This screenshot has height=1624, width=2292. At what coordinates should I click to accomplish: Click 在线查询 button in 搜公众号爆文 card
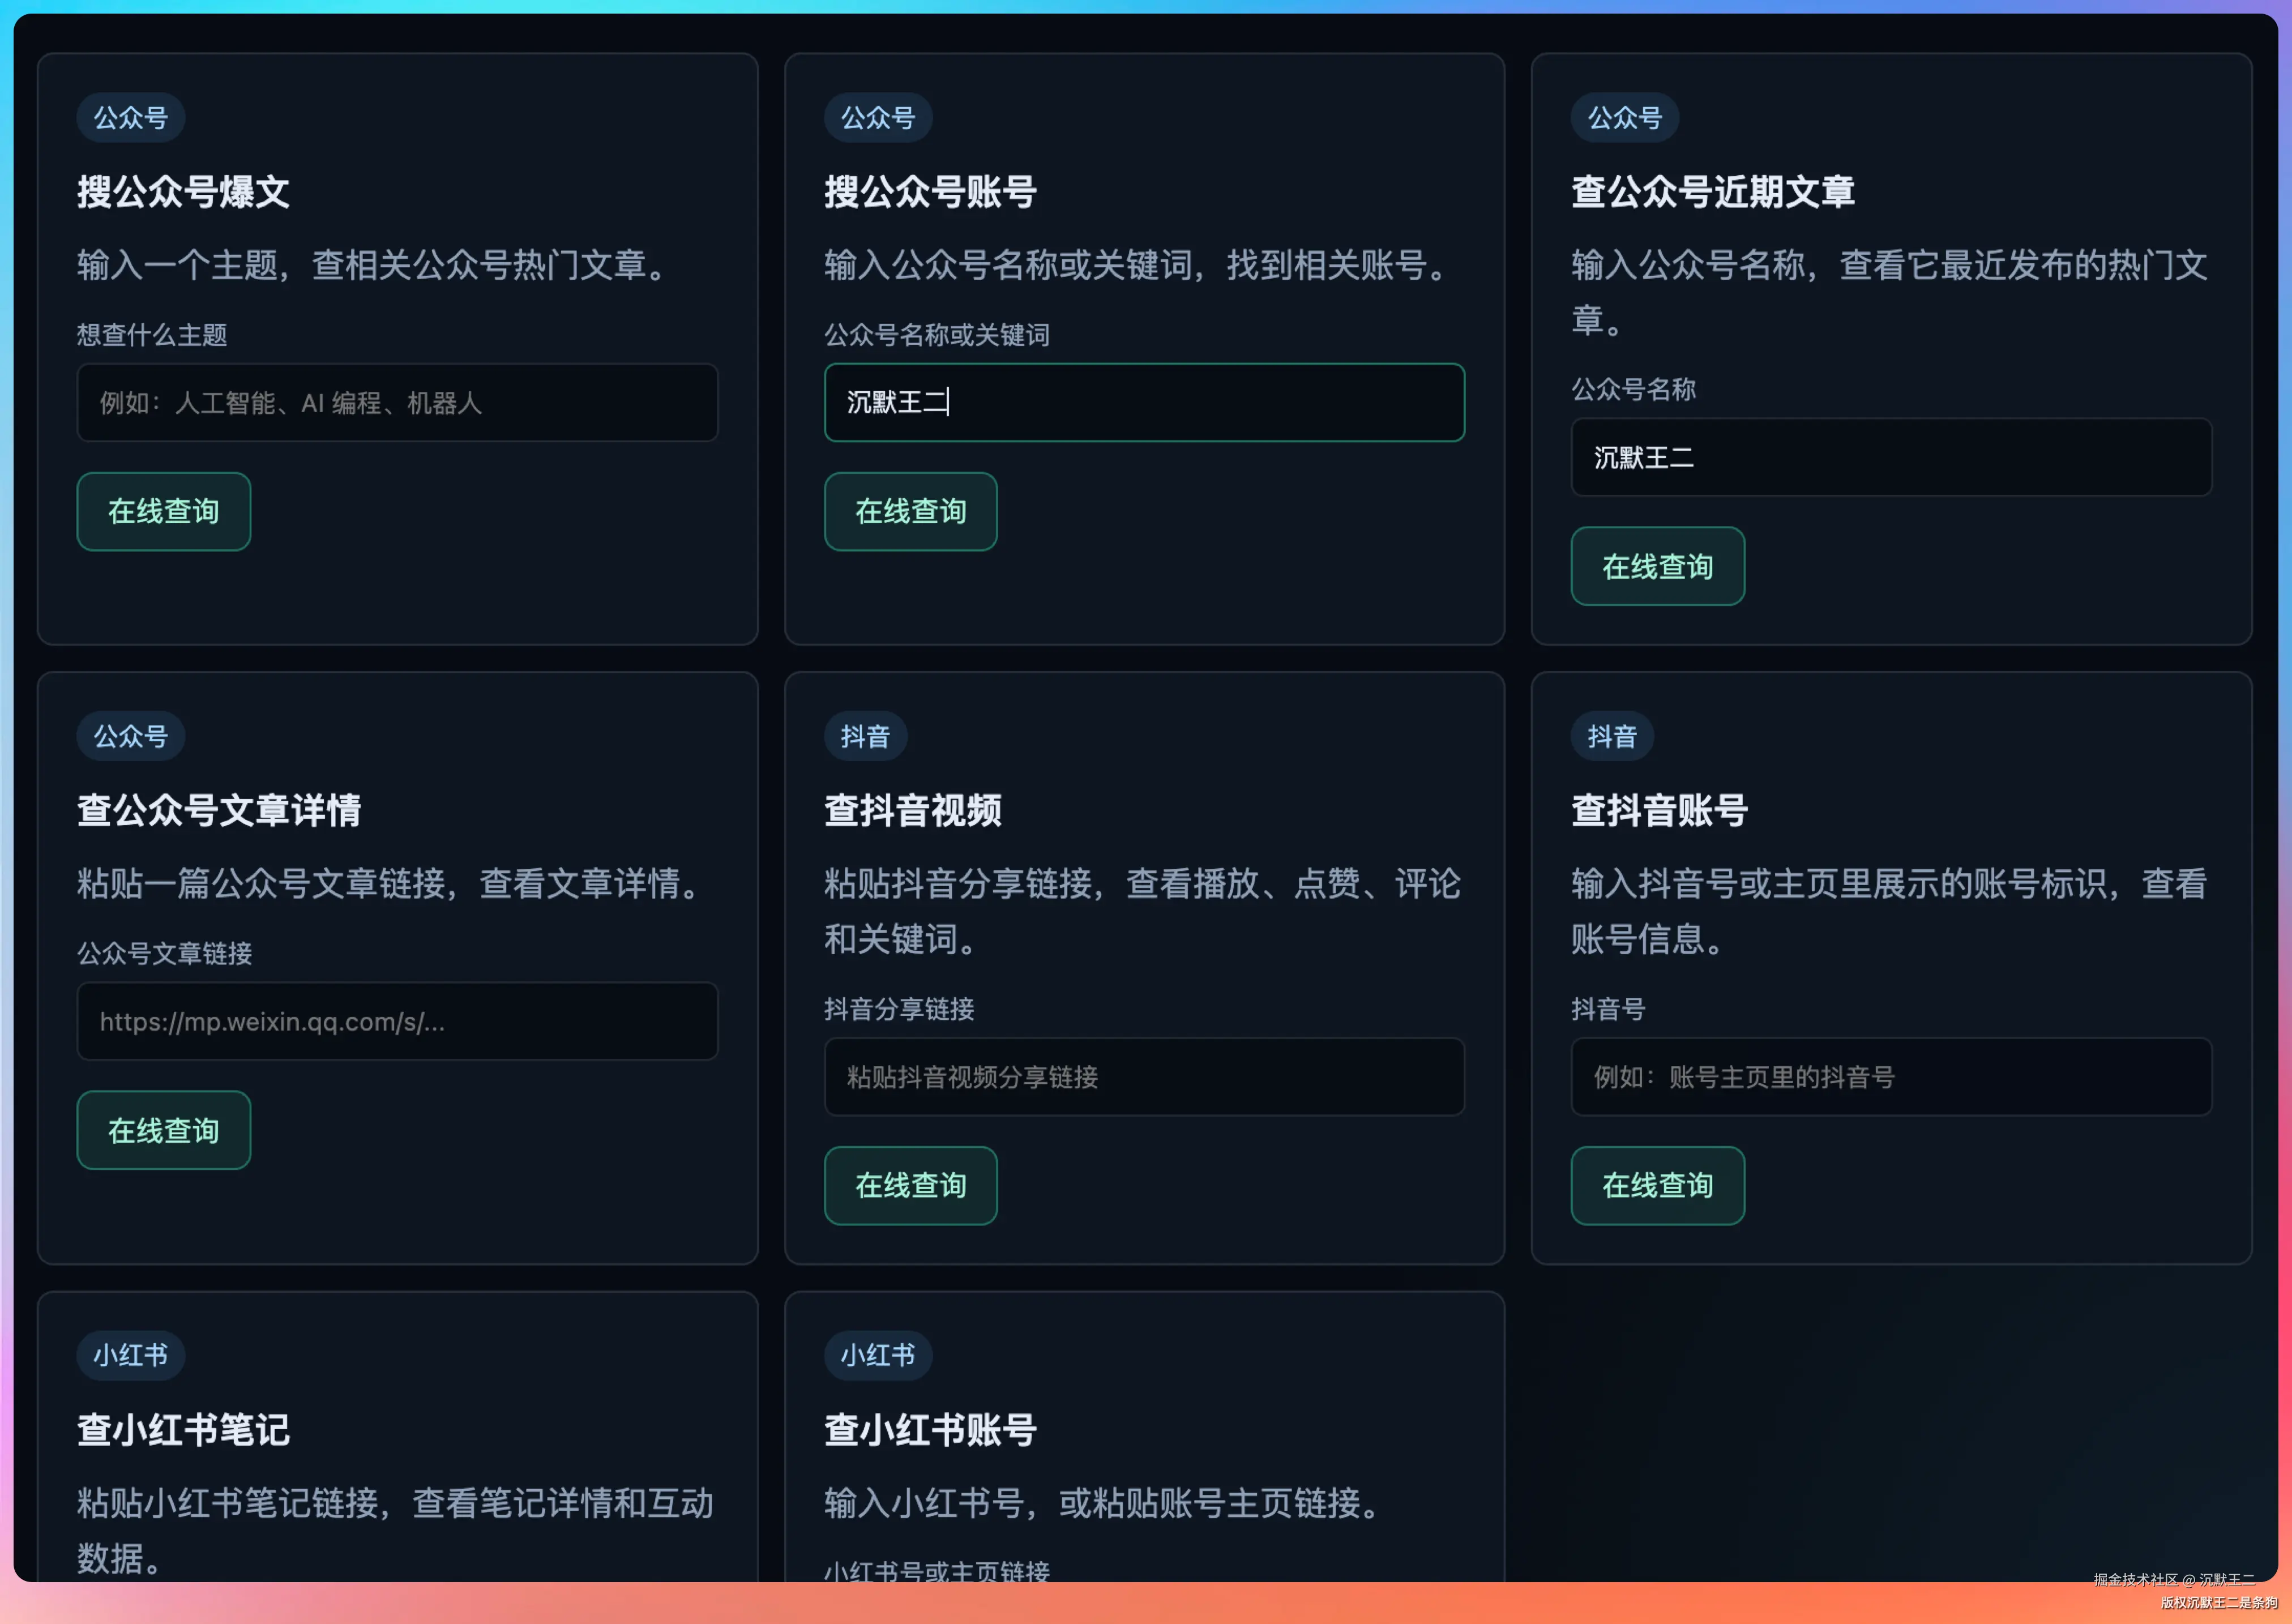[x=164, y=511]
